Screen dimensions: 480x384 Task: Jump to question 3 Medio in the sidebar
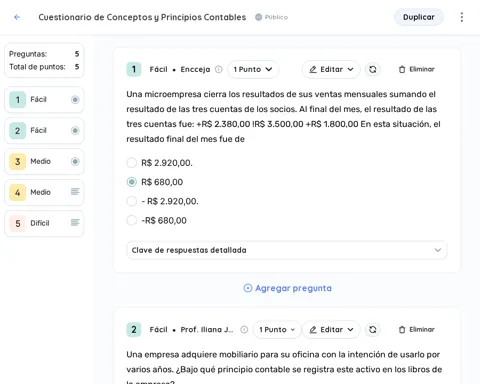[44, 162]
